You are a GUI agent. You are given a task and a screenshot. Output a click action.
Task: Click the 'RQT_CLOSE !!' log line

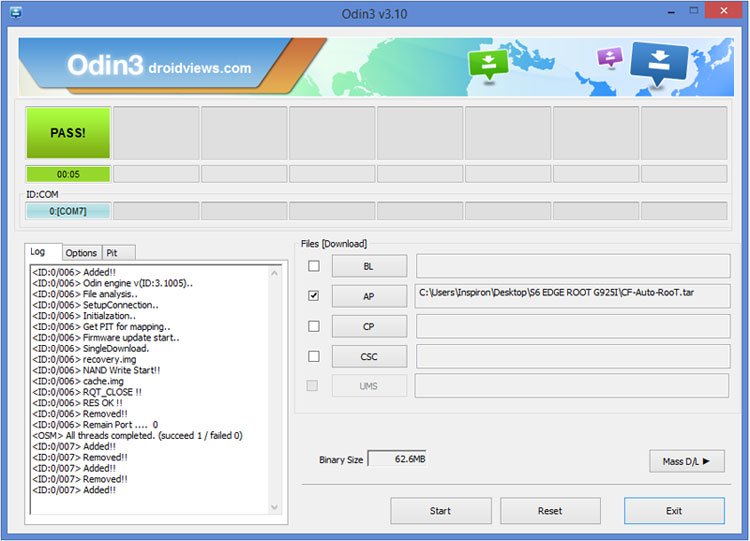(x=87, y=392)
